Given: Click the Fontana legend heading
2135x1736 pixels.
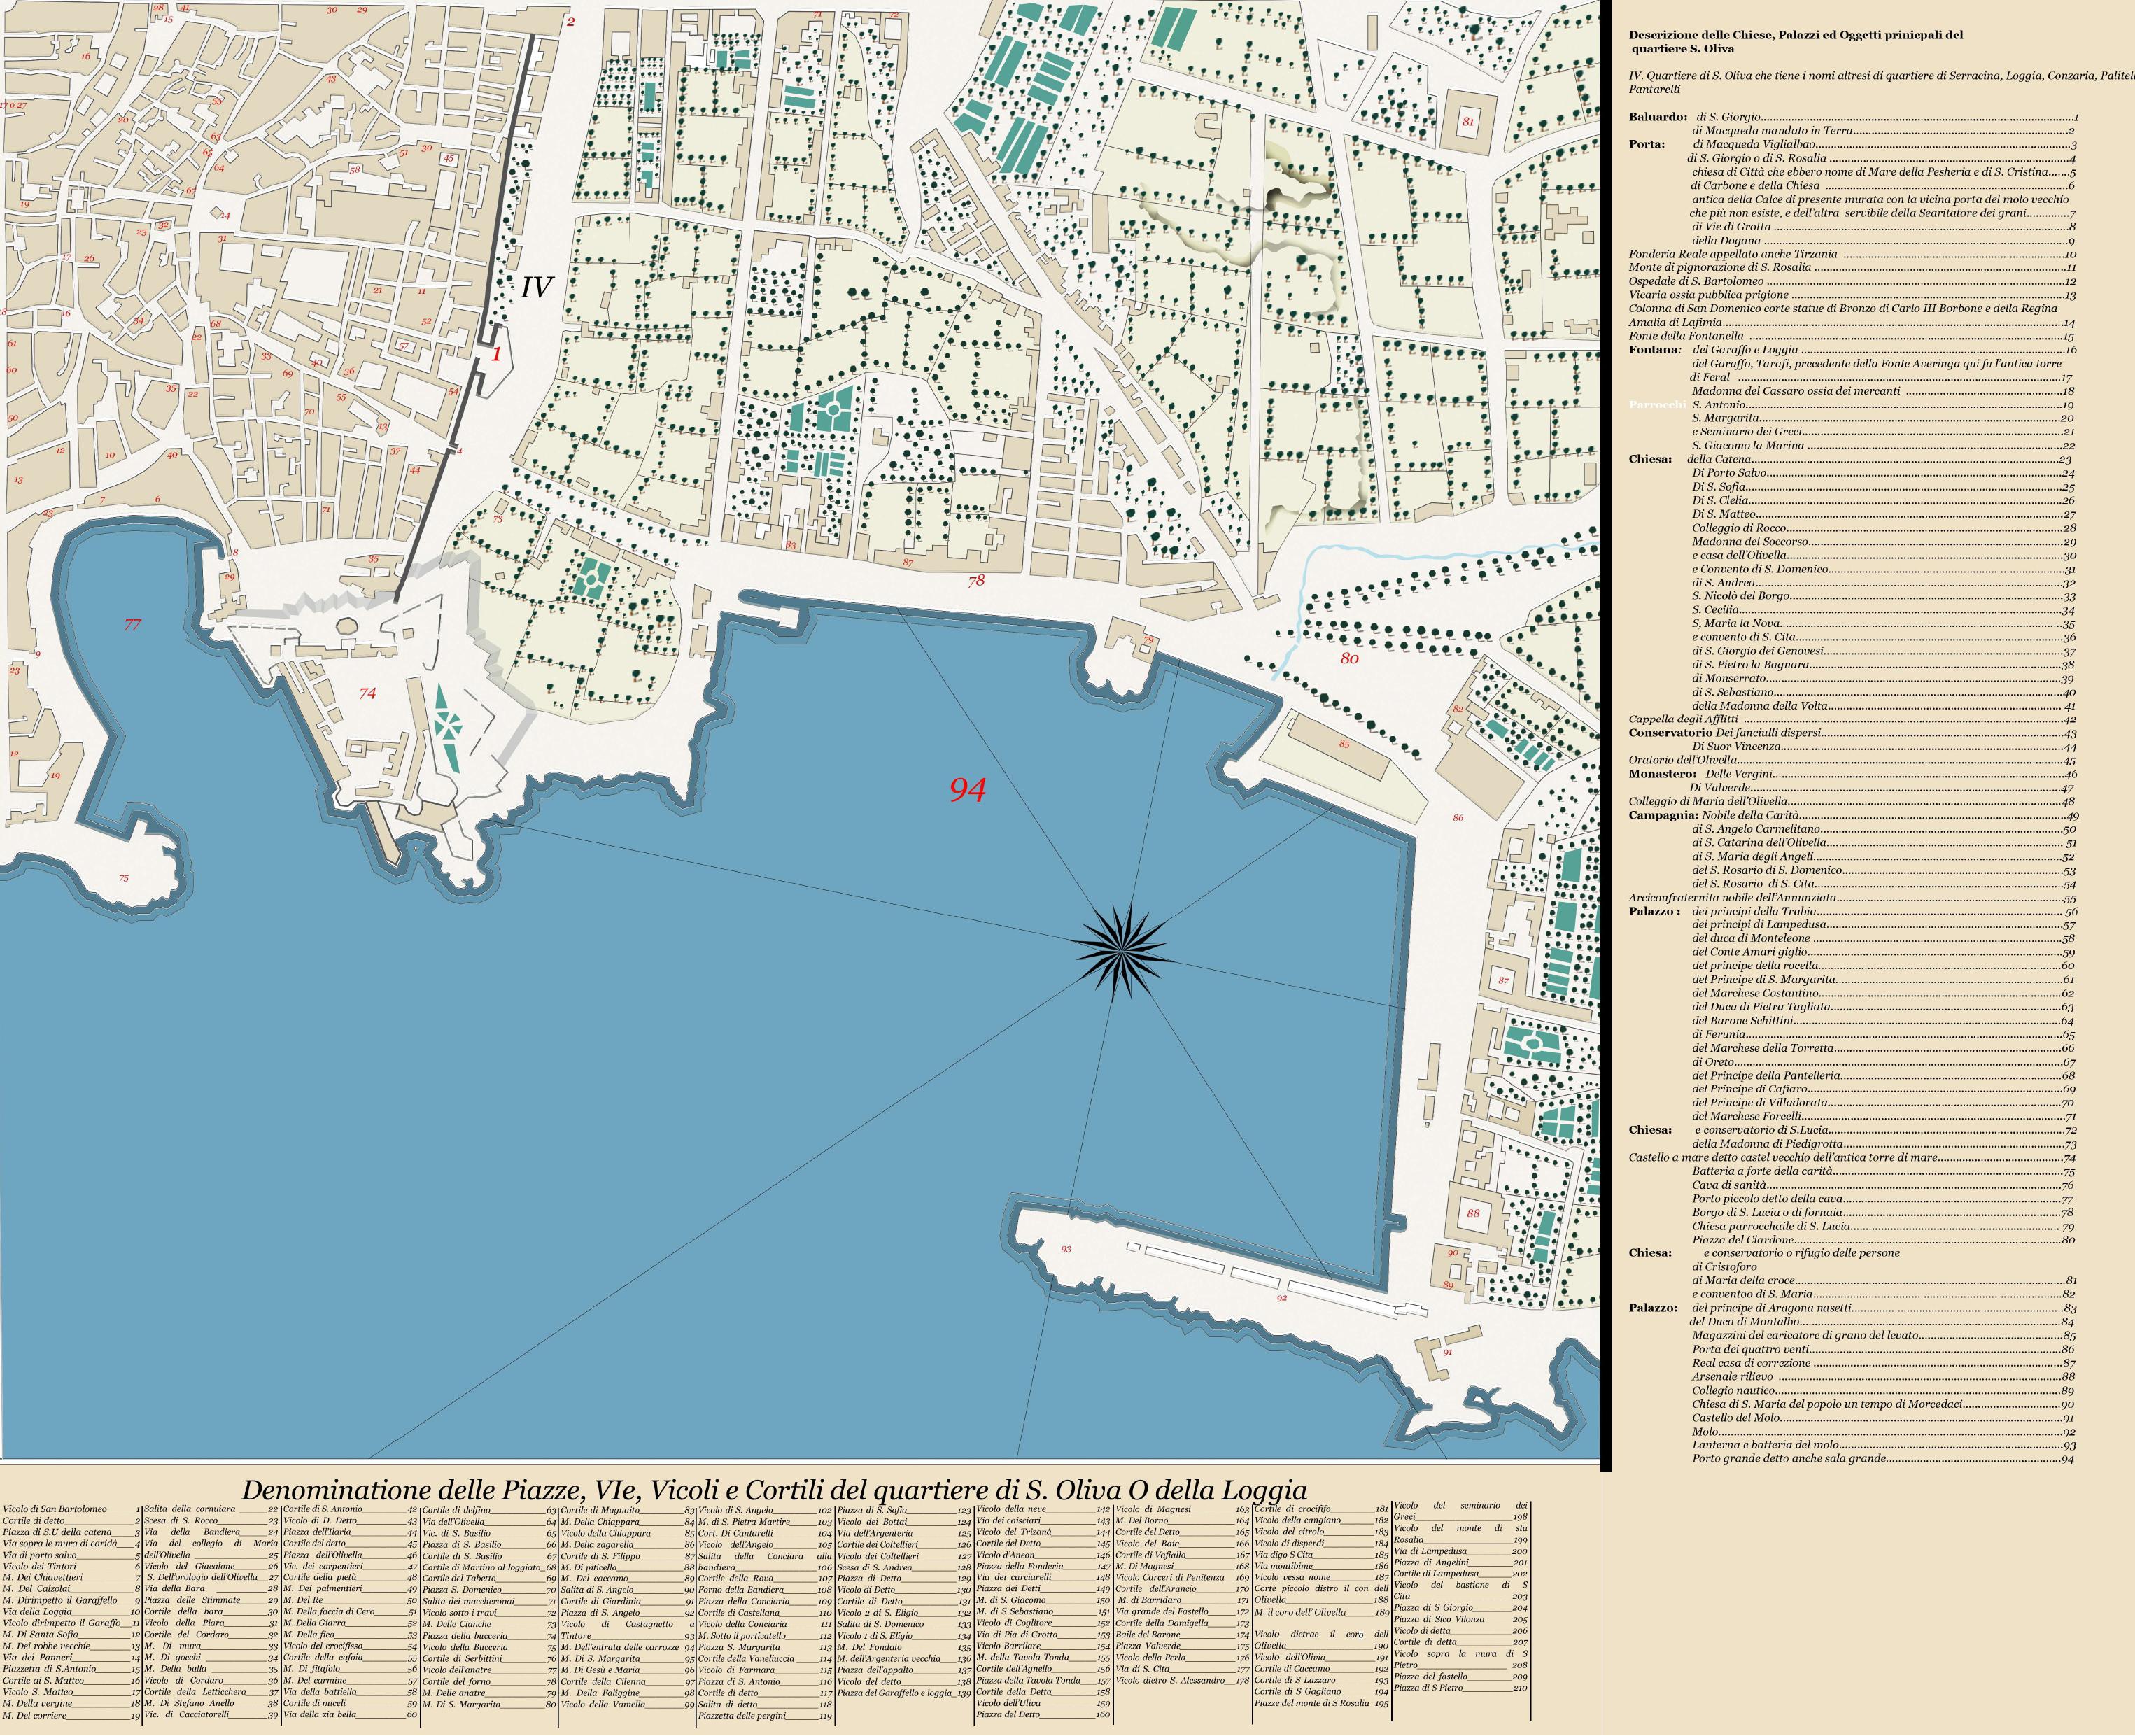Looking at the screenshot, I should click(x=1654, y=350).
